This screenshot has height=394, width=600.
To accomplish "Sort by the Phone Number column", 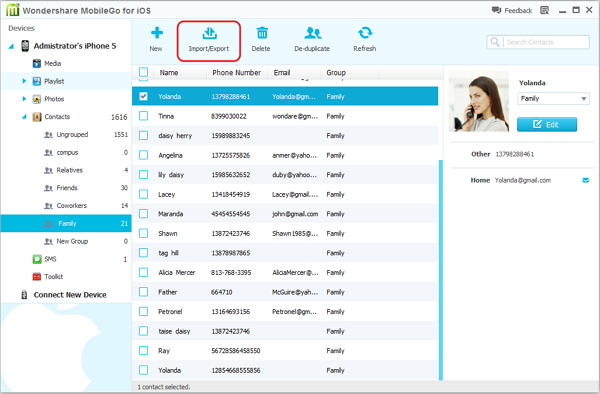I will pos(236,73).
